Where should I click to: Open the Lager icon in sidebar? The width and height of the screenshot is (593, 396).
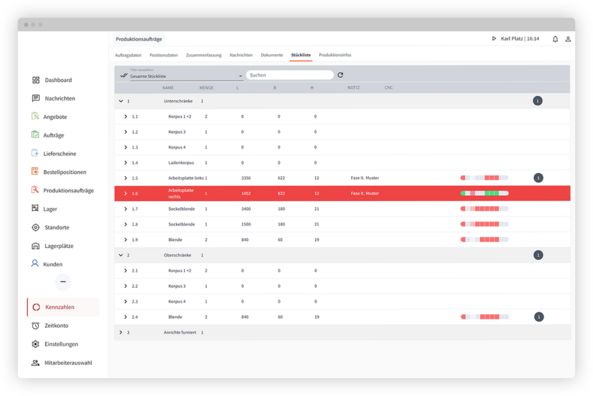click(35, 208)
